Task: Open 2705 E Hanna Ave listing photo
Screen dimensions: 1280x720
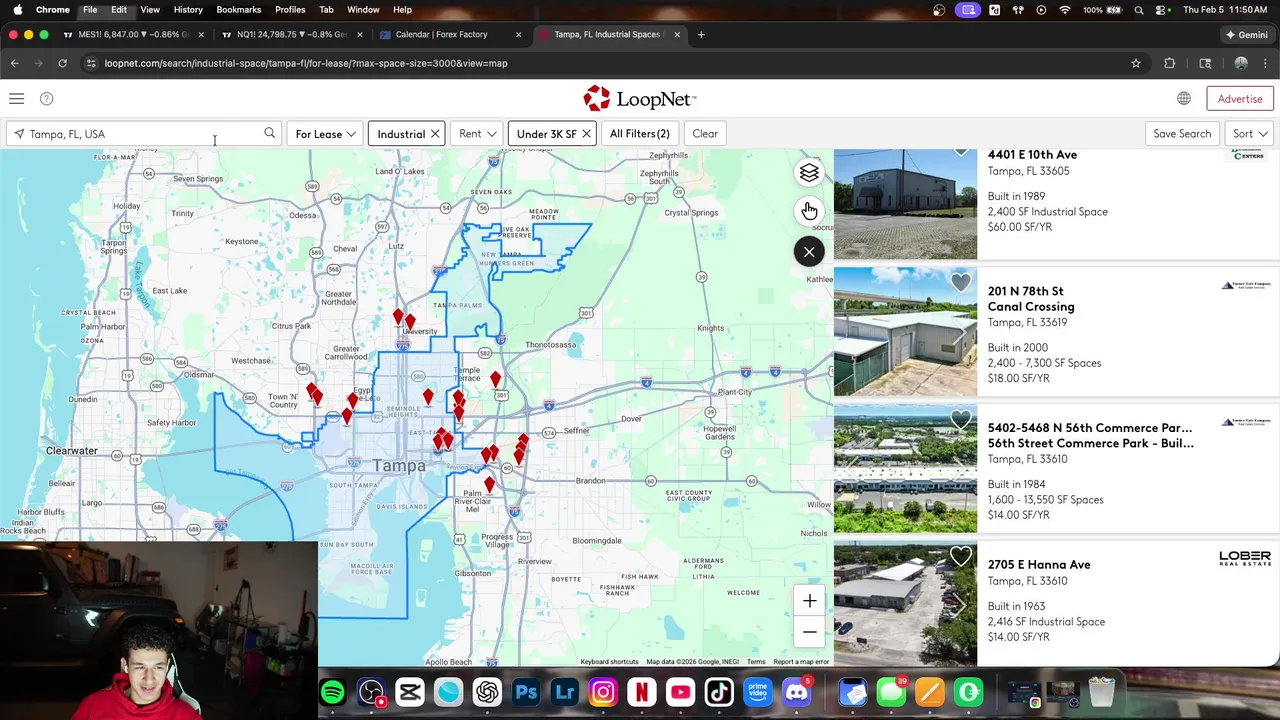Action: tap(905, 604)
